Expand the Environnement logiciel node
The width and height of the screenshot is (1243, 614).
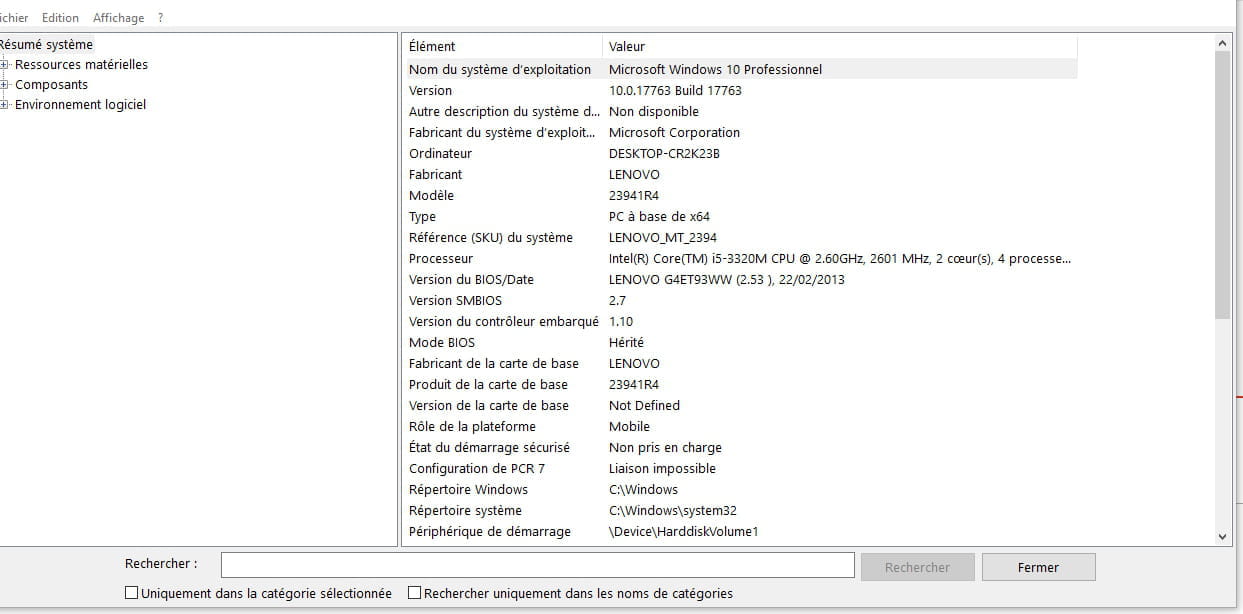pos(5,105)
